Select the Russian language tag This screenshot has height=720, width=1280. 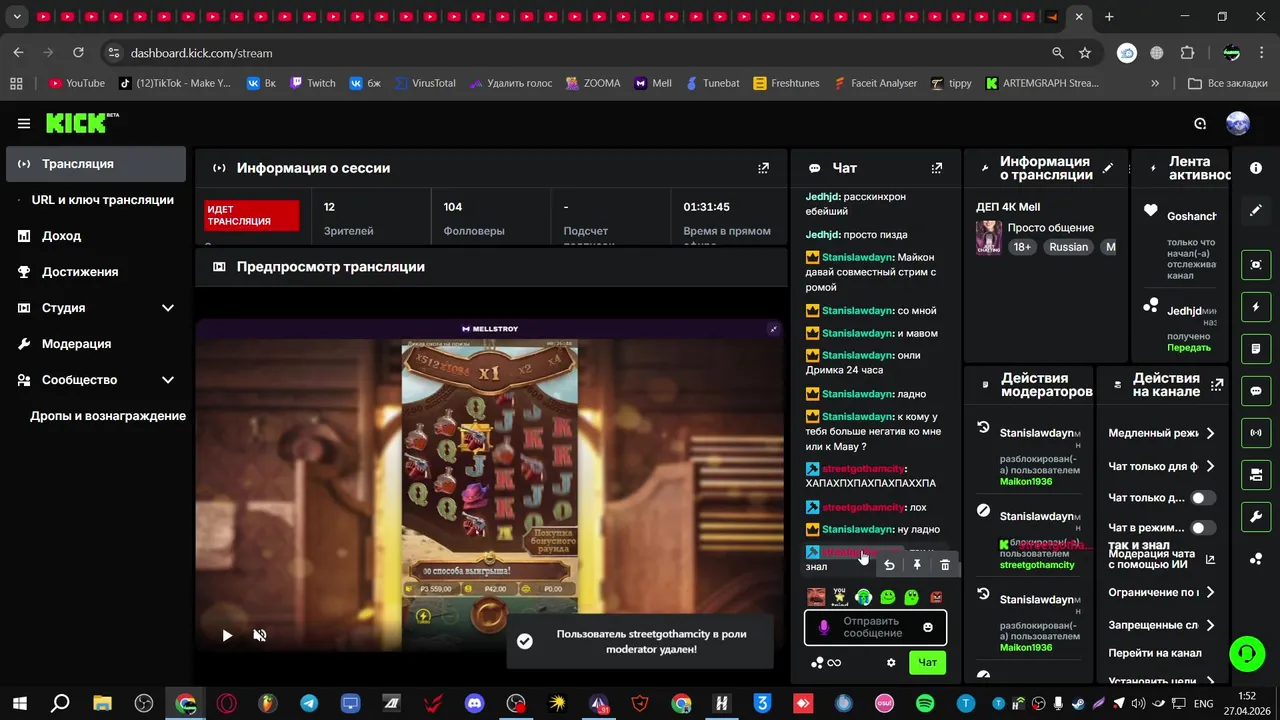click(1068, 247)
